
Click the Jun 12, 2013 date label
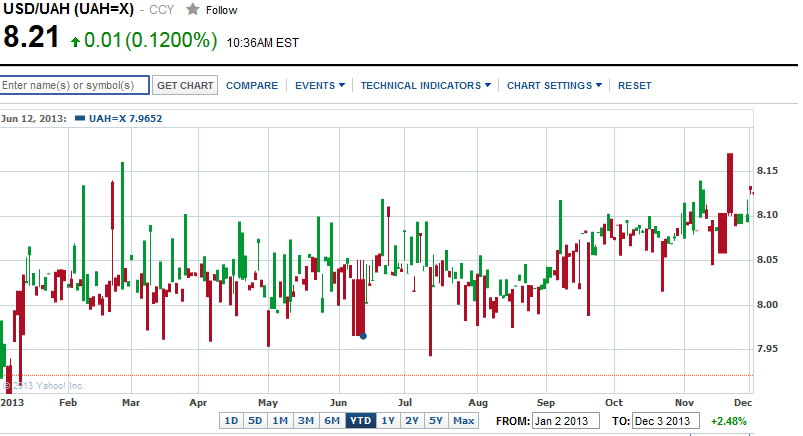(34, 118)
